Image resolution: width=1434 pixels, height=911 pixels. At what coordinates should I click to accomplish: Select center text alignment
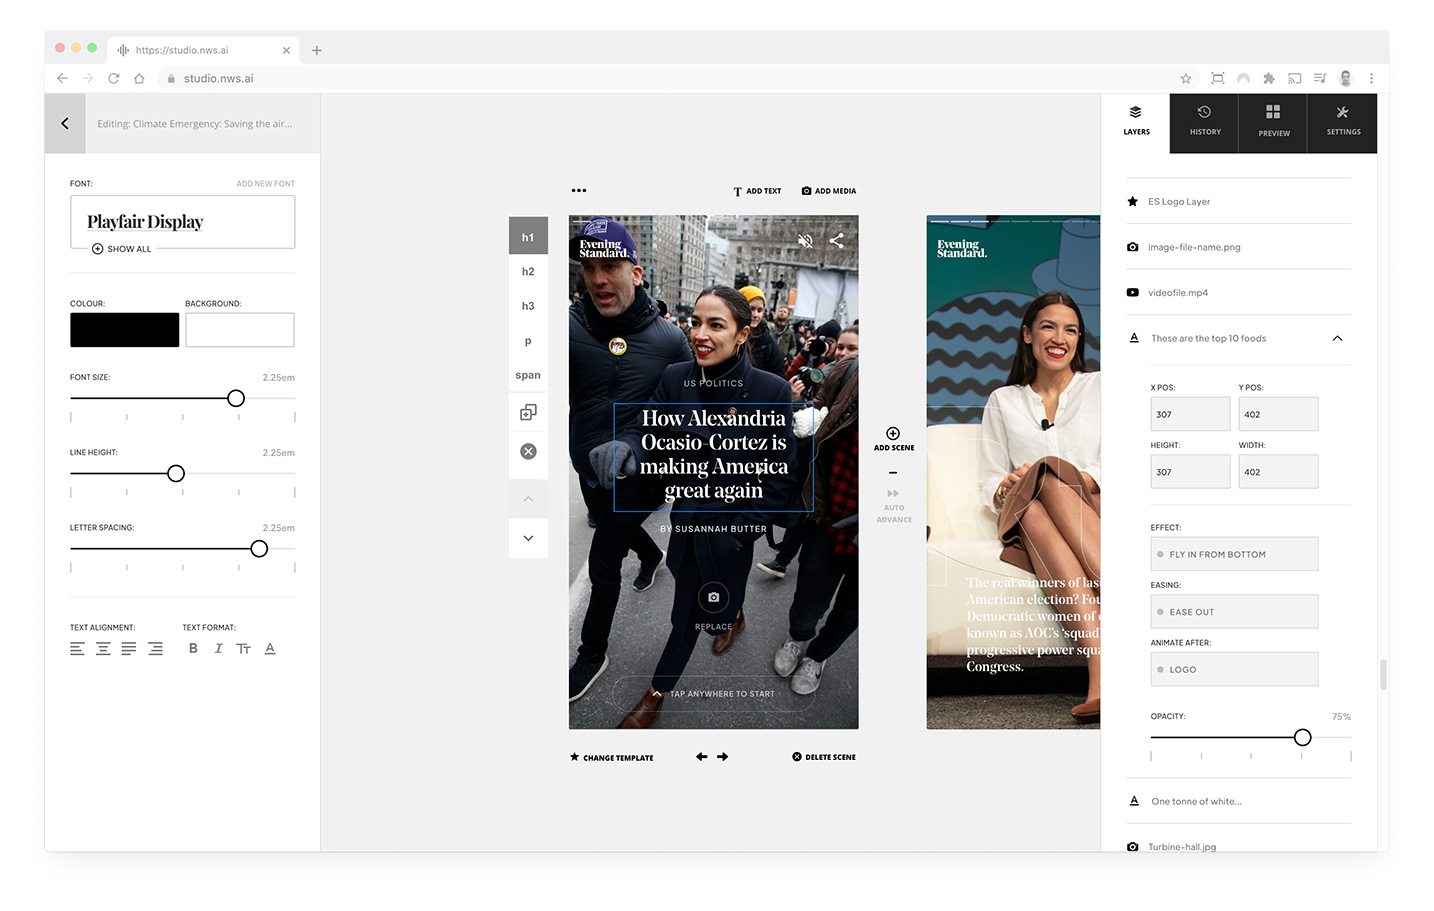(103, 649)
